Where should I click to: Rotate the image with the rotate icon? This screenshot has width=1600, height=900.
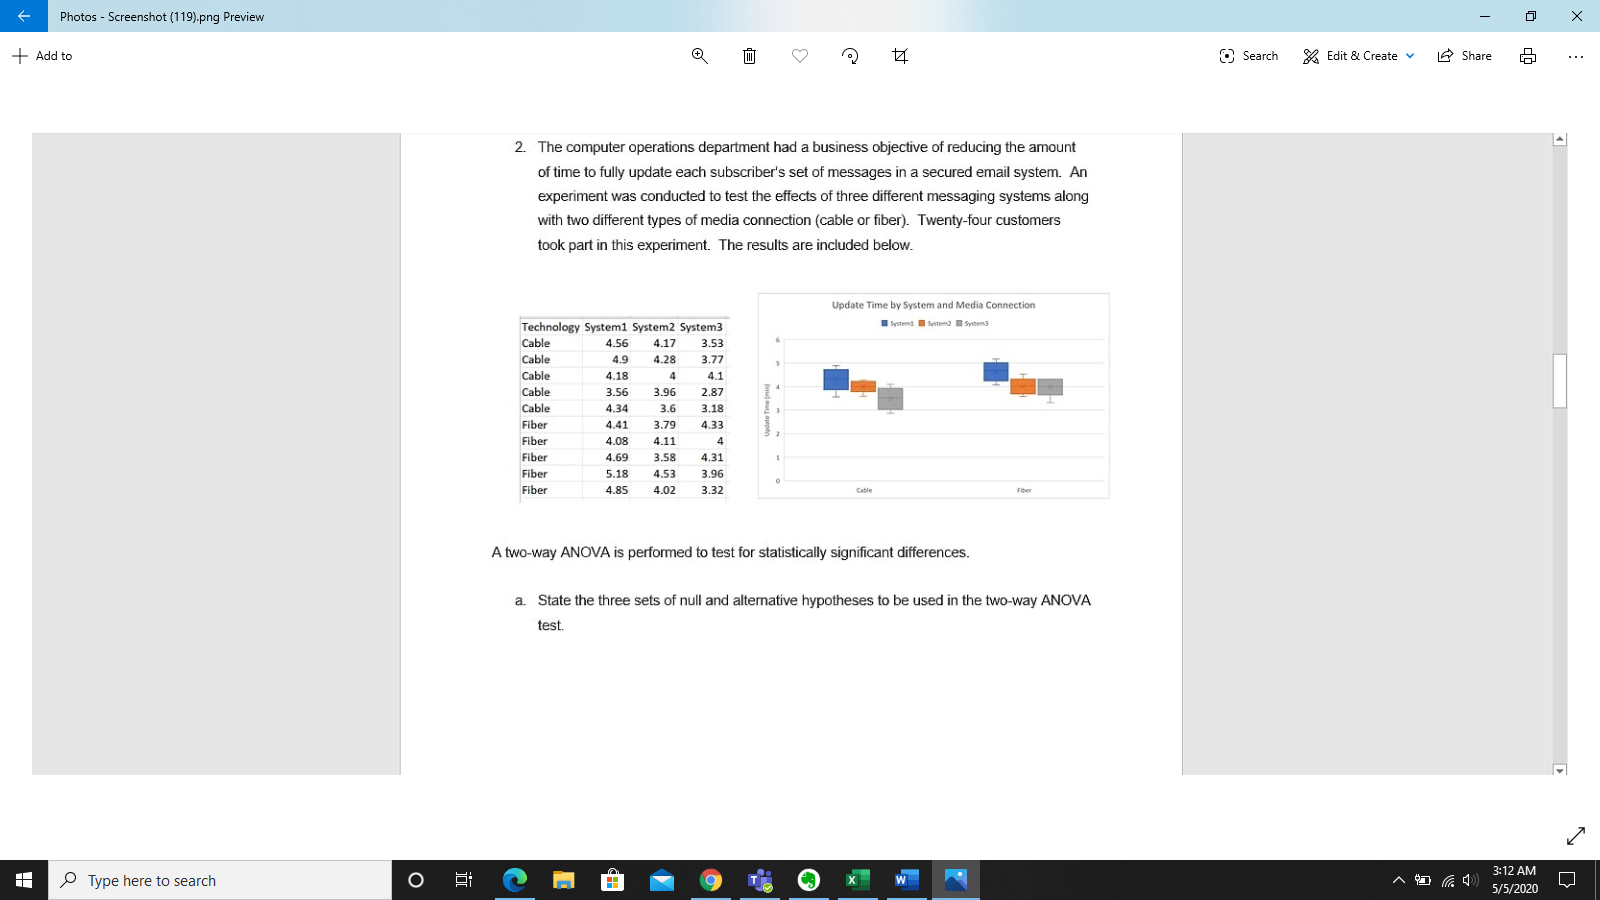[x=849, y=56]
